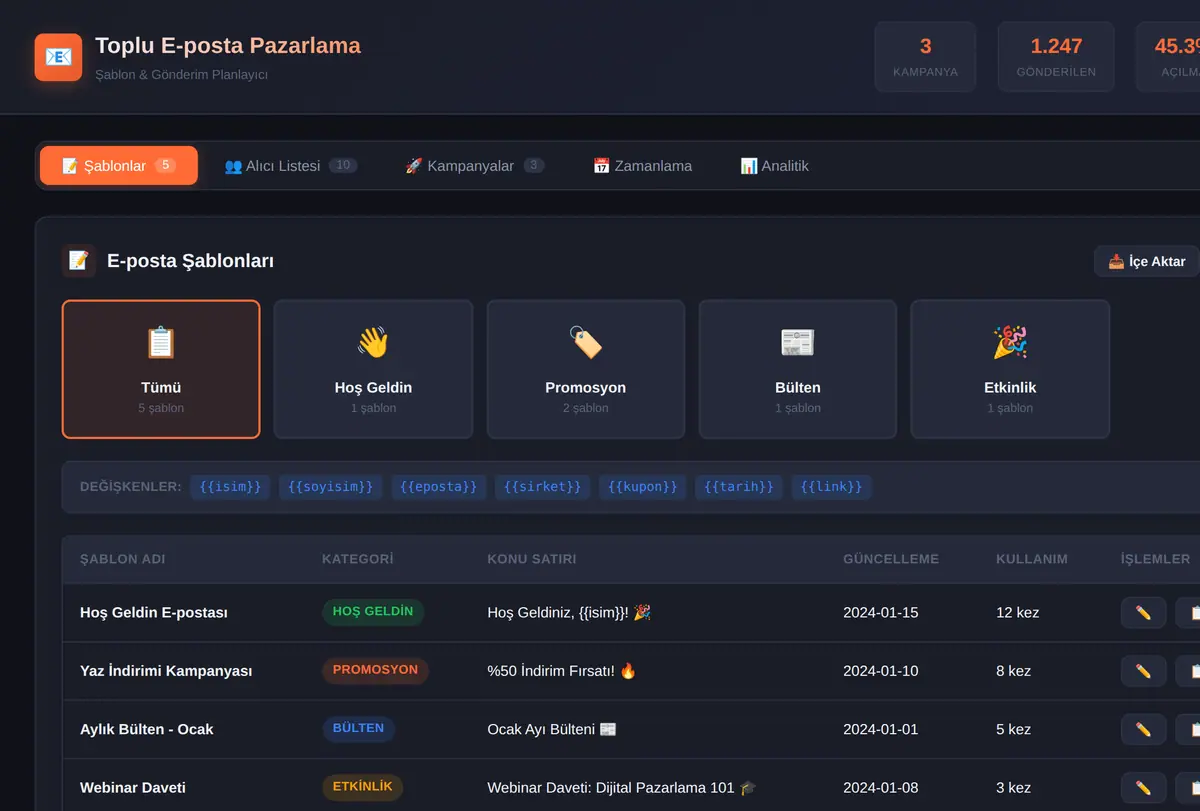Image resolution: width=1200 pixels, height=811 pixels.
Task: Insert the {{soyisim}} variable chip
Action: 330,487
